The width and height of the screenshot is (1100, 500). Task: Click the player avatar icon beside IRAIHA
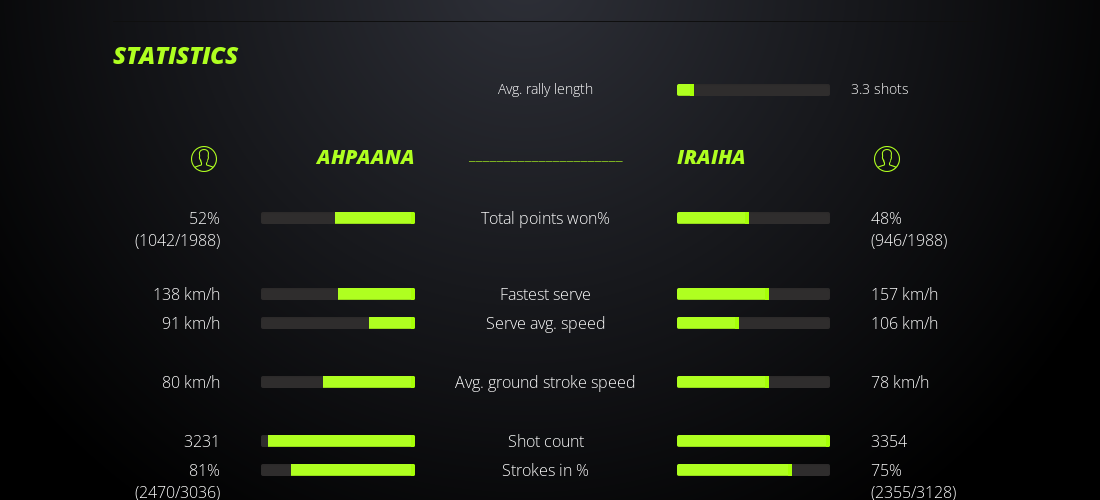click(887, 159)
